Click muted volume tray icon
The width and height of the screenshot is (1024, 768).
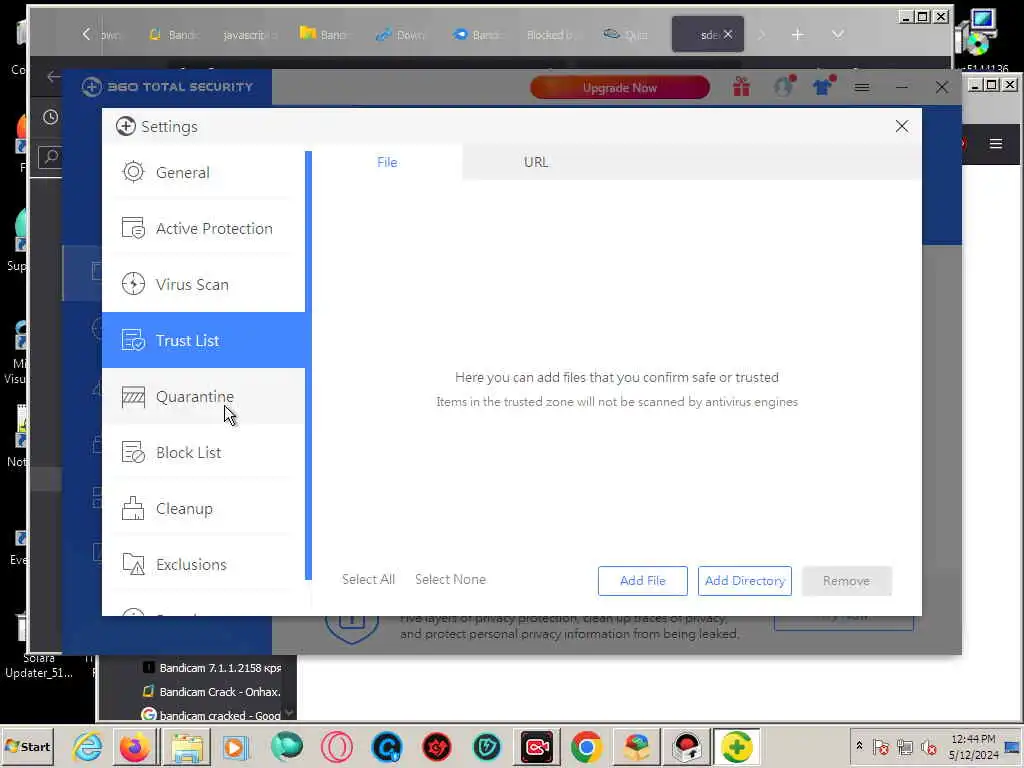tap(928, 746)
